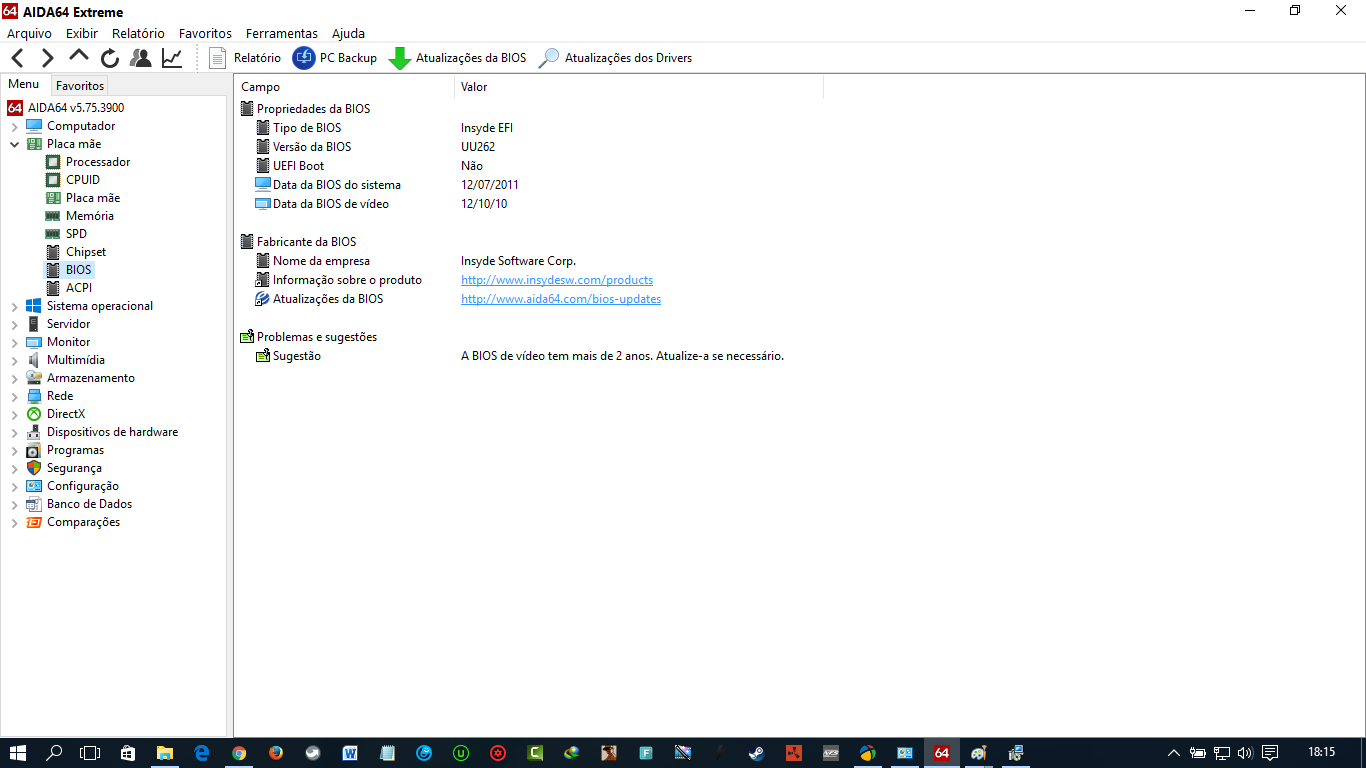Select the Processador item icon
The height and width of the screenshot is (768, 1366).
click(53, 162)
